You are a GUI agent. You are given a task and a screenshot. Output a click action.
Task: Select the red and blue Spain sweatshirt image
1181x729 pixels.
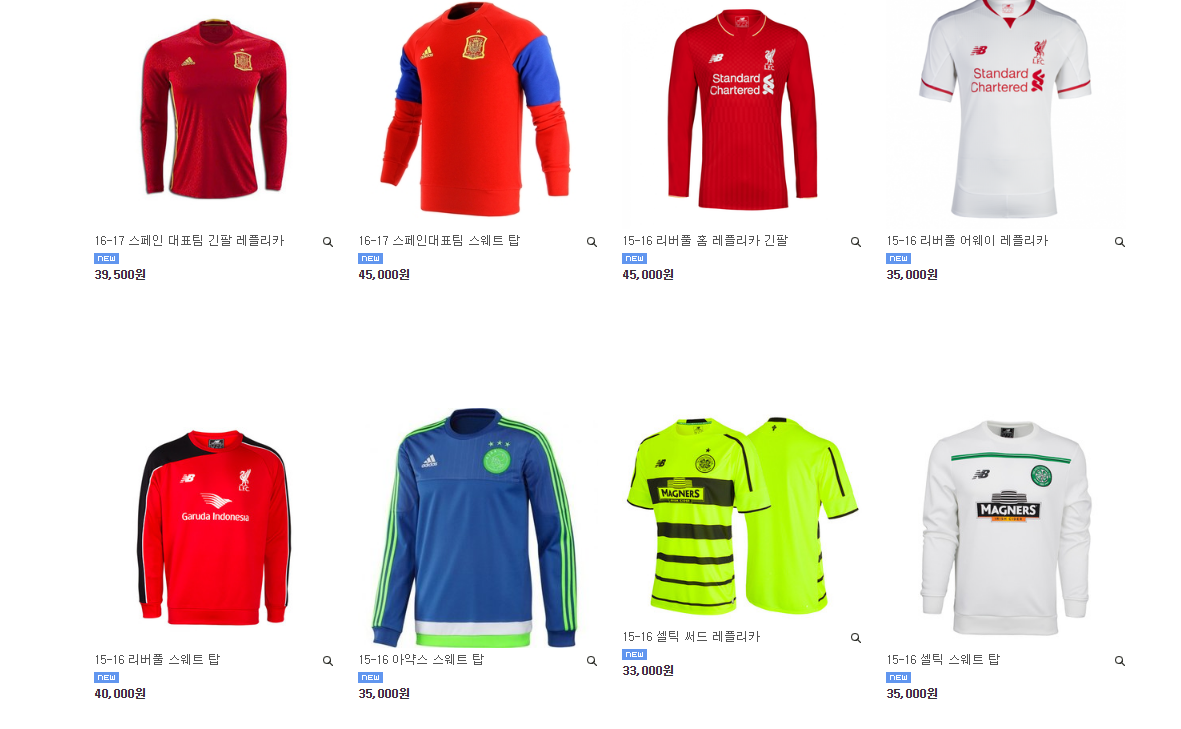[475, 109]
